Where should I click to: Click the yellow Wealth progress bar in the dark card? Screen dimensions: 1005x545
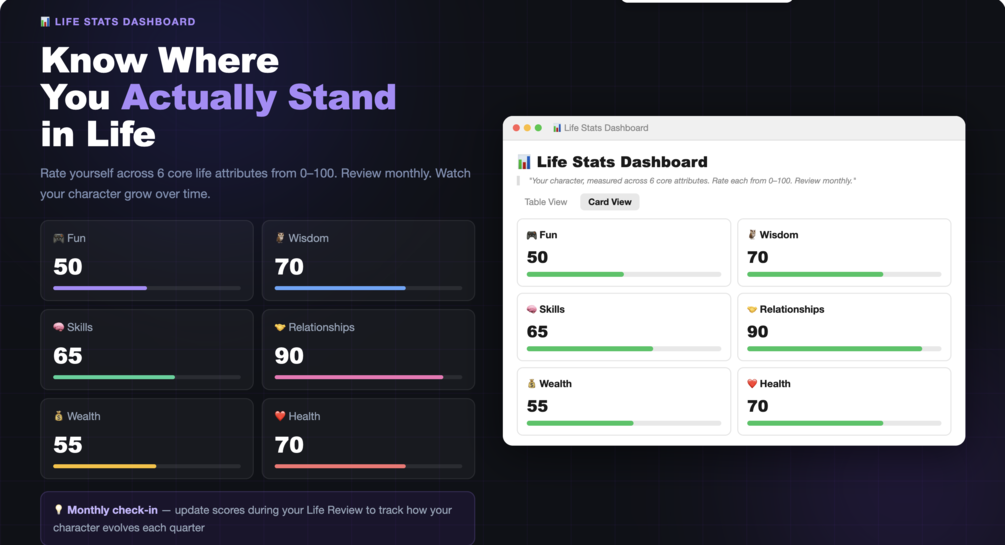click(x=105, y=466)
